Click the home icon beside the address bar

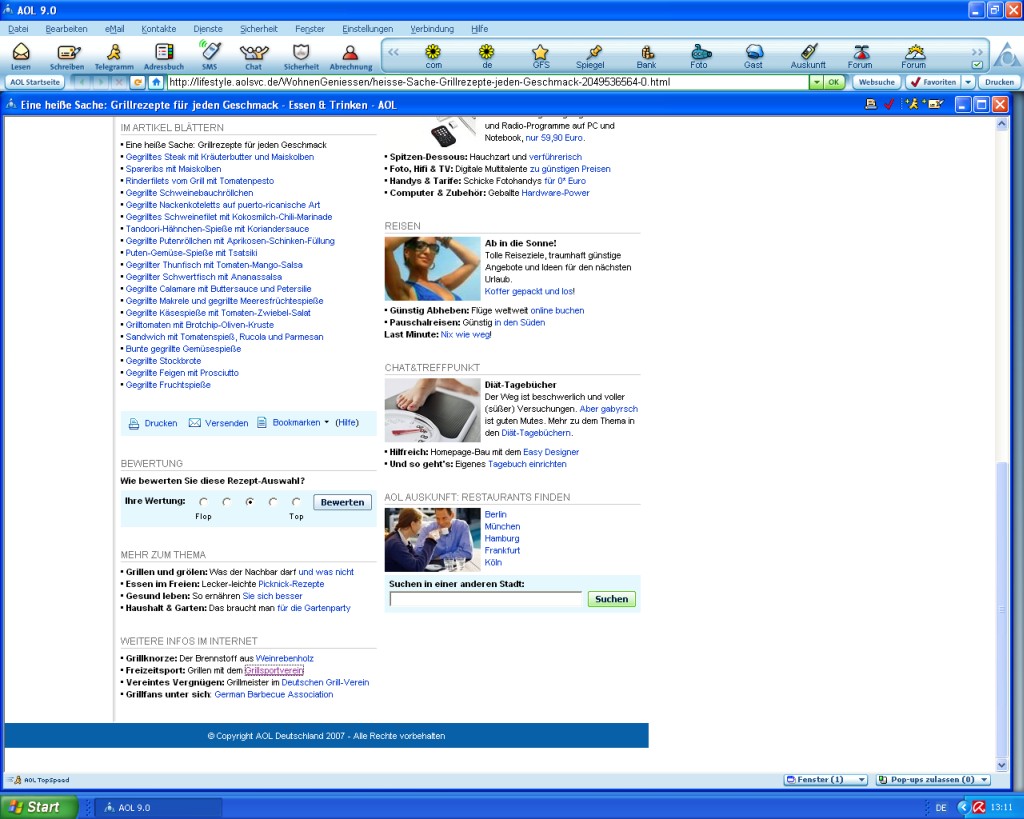point(155,82)
